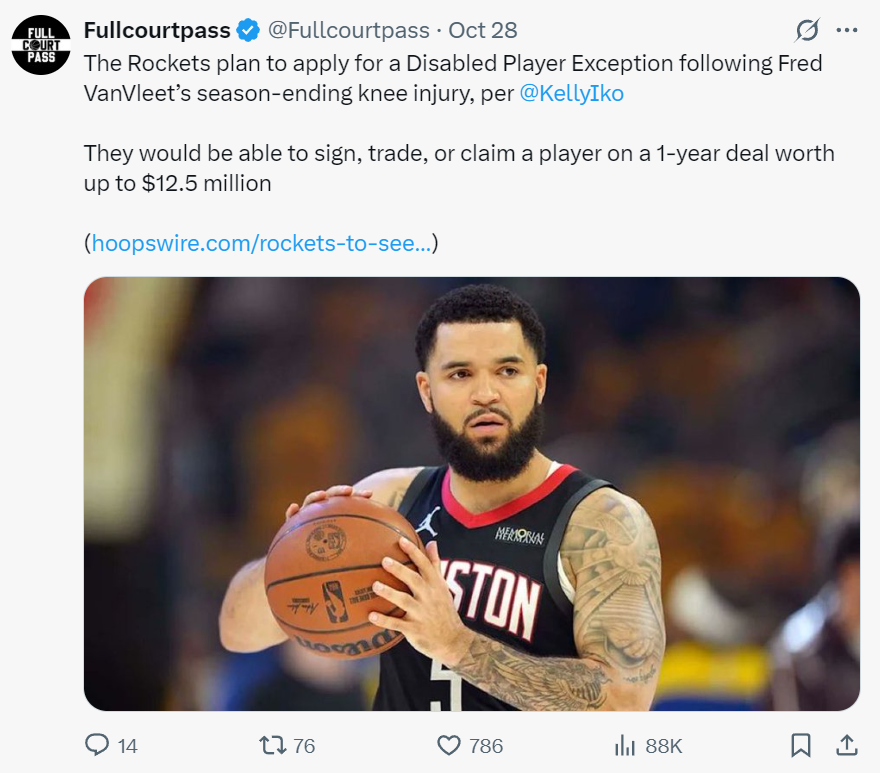Open the Fullcourtpass profile avatar
This screenshot has width=880, height=773.
point(41,45)
